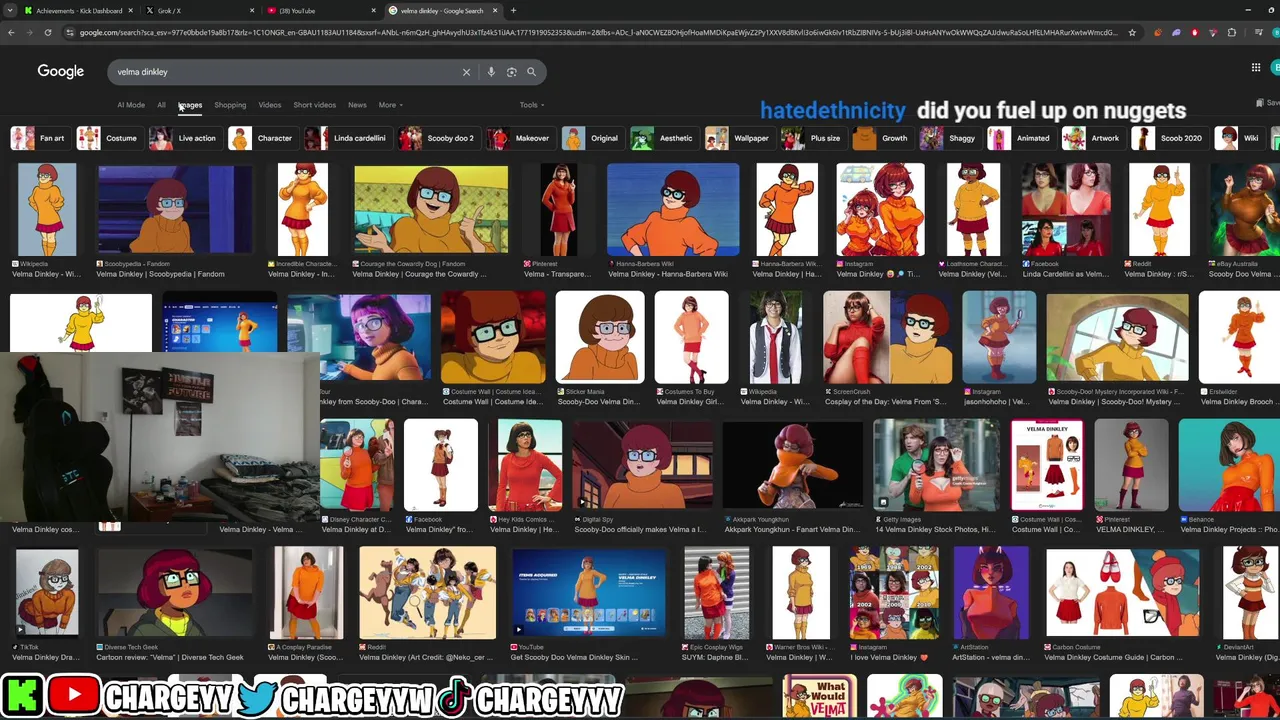Select the Short videos tab
Viewport: 1280px width, 720px height.
click(314, 105)
